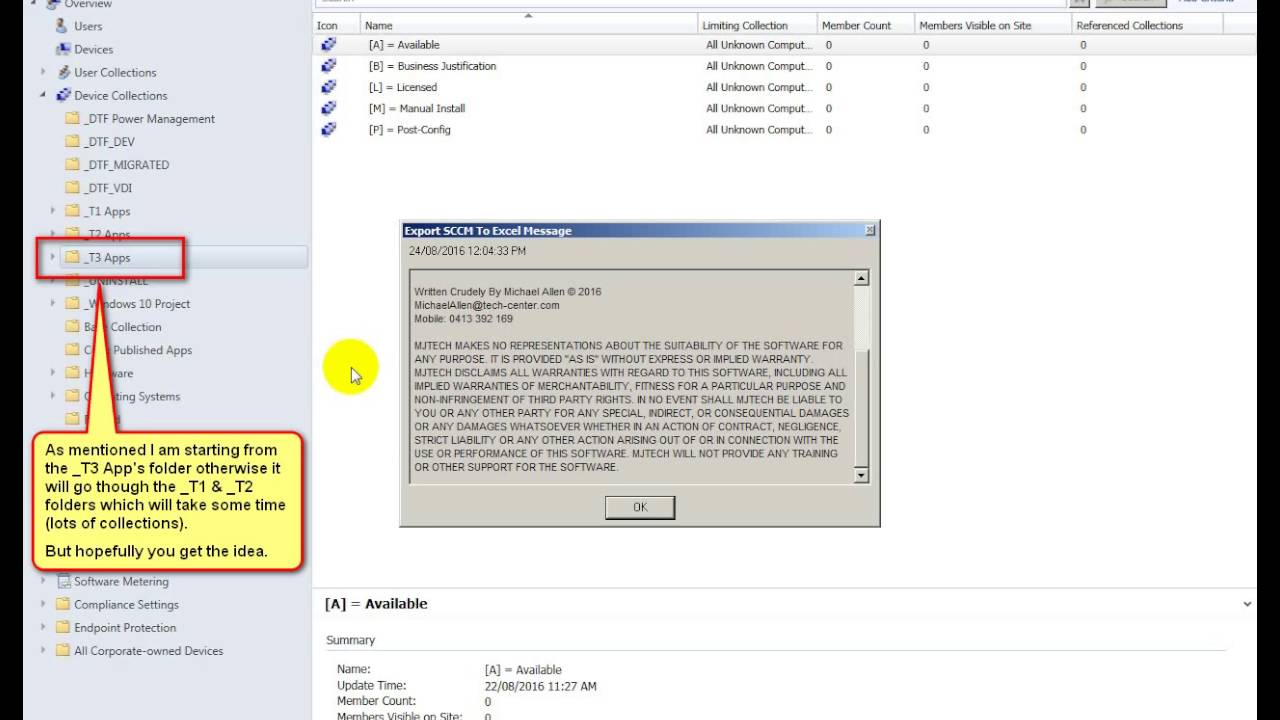Click the message dialog scrollbar thumb
The image size is (1280, 720).
pyautogui.click(x=861, y=408)
